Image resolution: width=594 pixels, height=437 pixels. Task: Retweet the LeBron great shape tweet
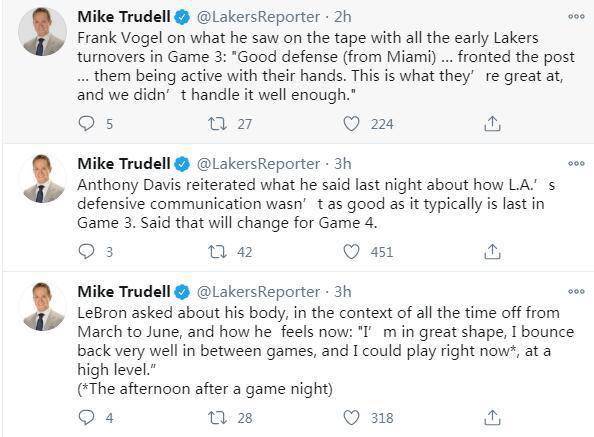coord(217,417)
